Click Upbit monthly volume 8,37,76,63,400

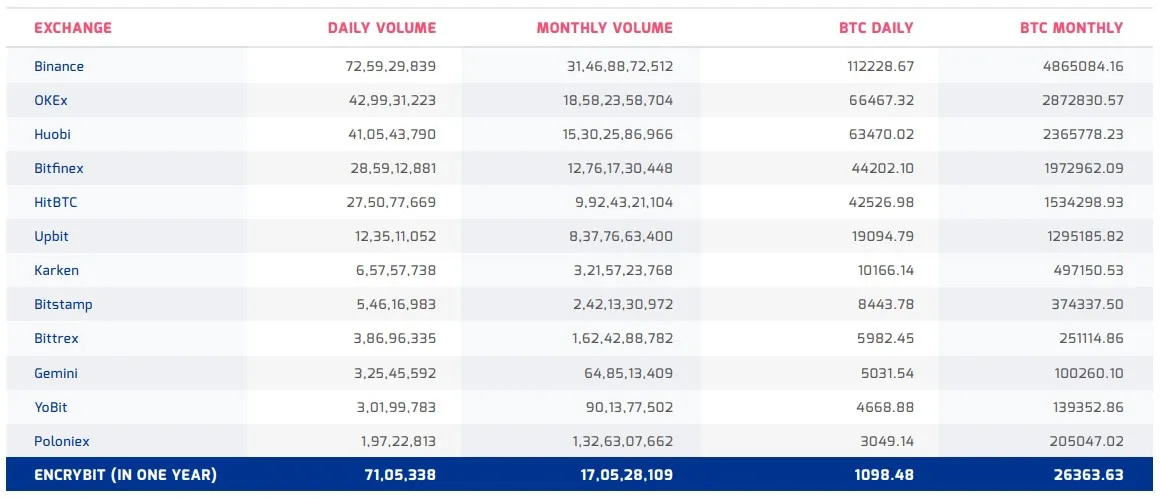click(623, 236)
